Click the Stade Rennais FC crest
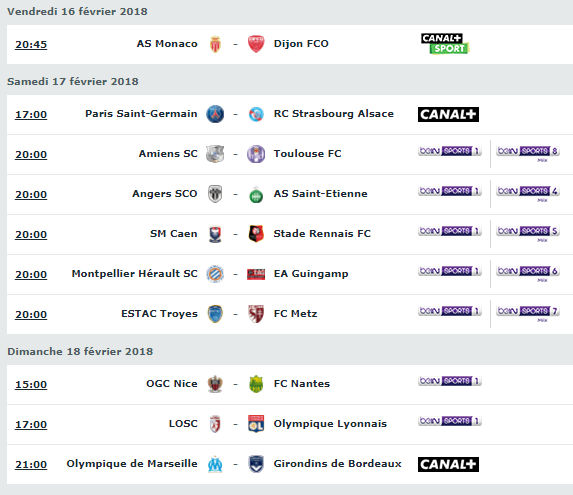The width and height of the screenshot is (573, 495). click(x=256, y=234)
